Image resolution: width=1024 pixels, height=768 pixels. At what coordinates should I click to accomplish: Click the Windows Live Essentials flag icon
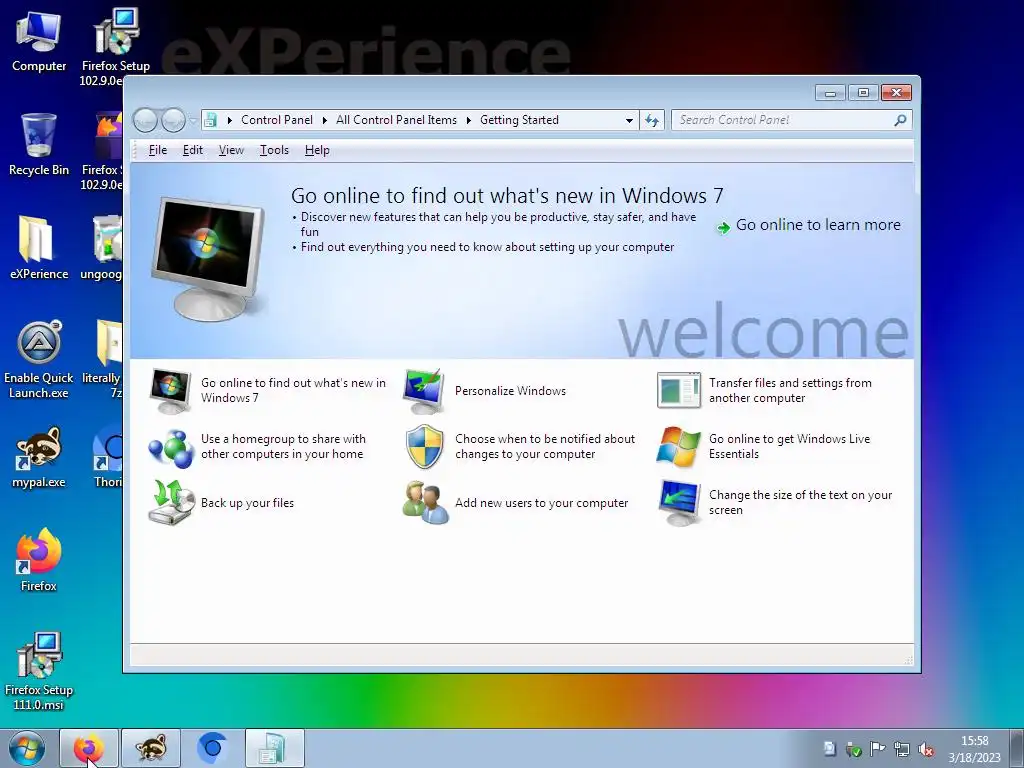coord(679,447)
